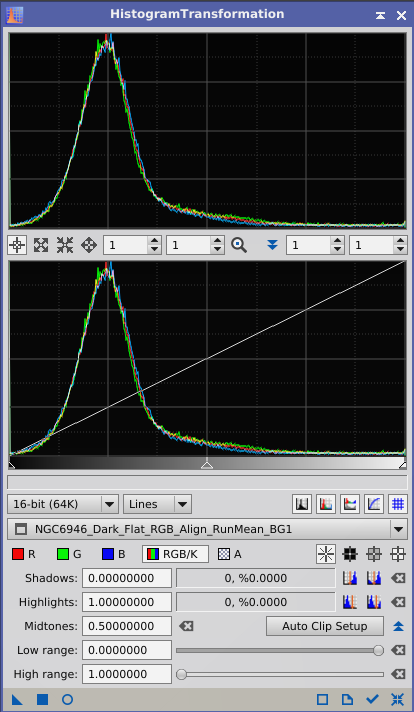
Task: Toggle the histogram display icon left of MTF curve
Action: pos(350,504)
